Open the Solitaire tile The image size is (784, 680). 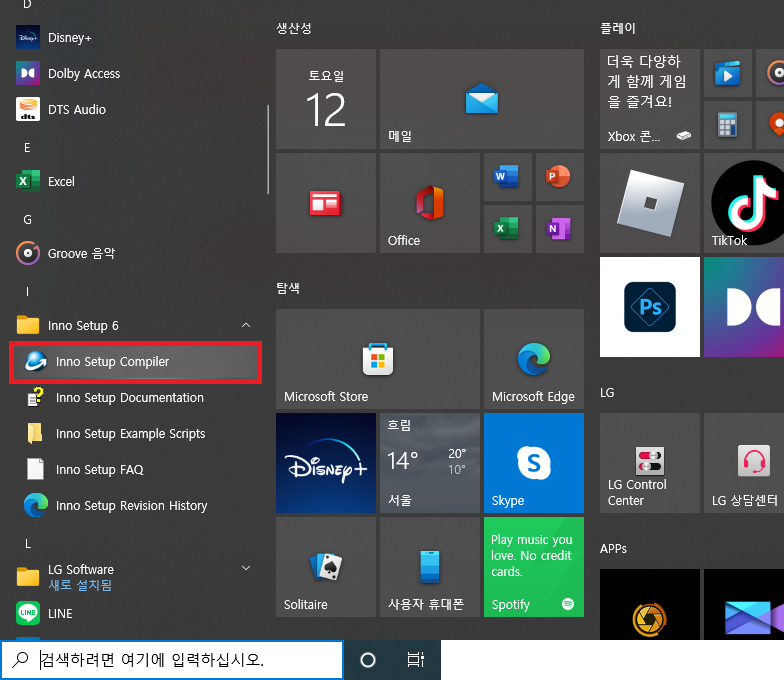326,567
